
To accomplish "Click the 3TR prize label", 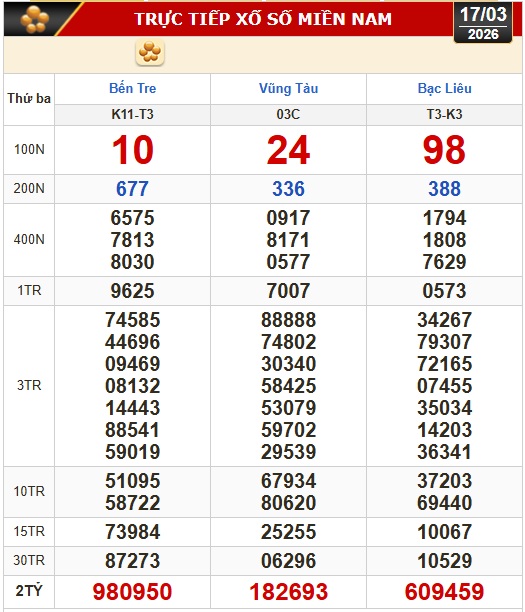I will 29,386.
